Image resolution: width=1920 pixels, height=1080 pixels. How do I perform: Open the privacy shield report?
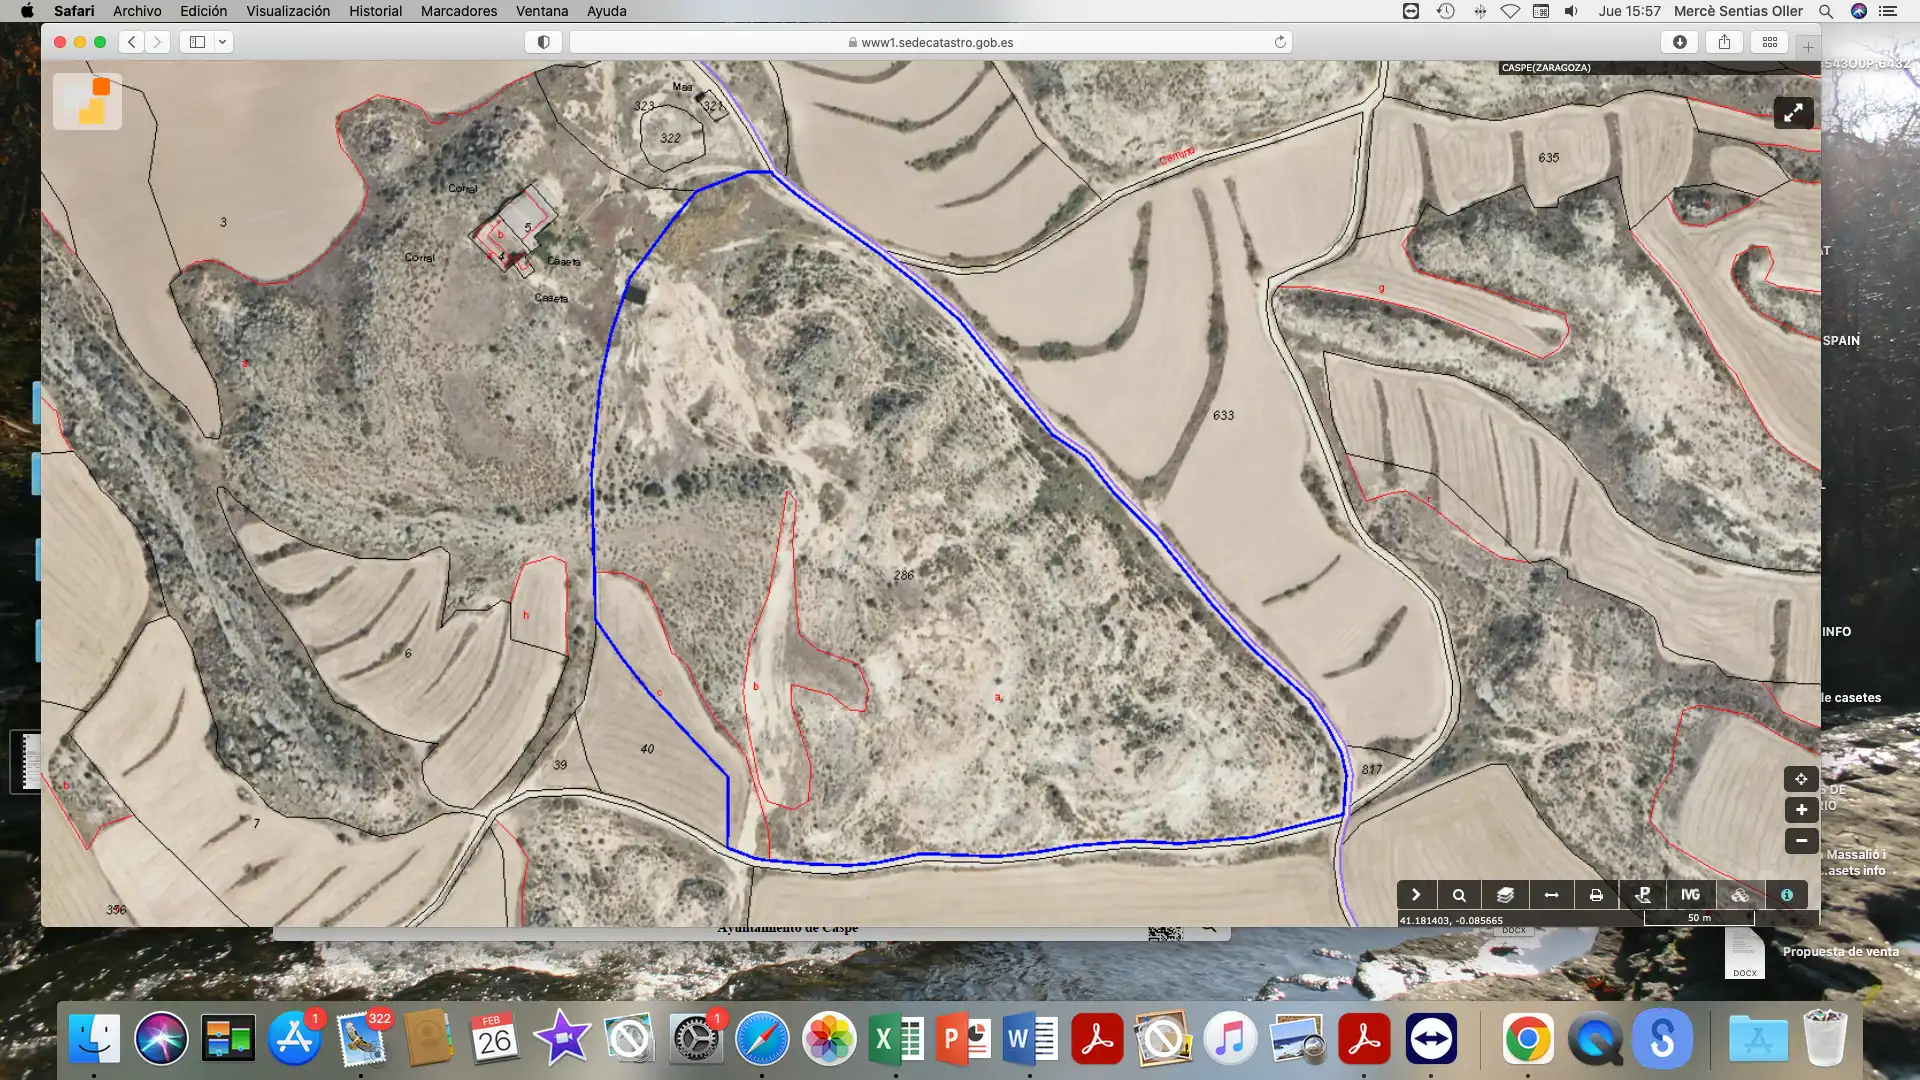click(x=543, y=42)
